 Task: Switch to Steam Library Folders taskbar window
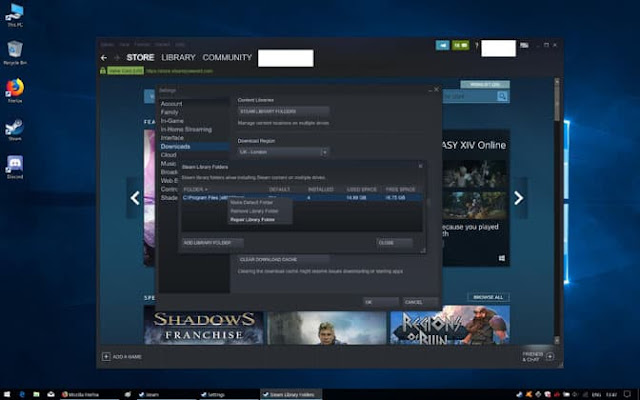(x=291, y=395)
